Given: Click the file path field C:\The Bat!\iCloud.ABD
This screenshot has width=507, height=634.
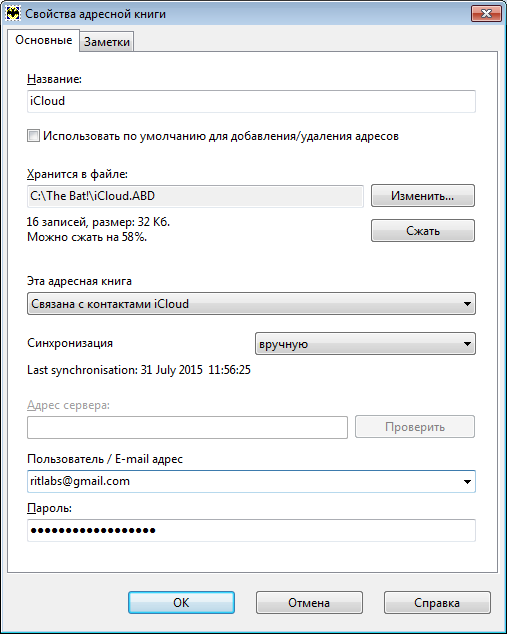Looking at the screenshot, I should tap(195, 196).
